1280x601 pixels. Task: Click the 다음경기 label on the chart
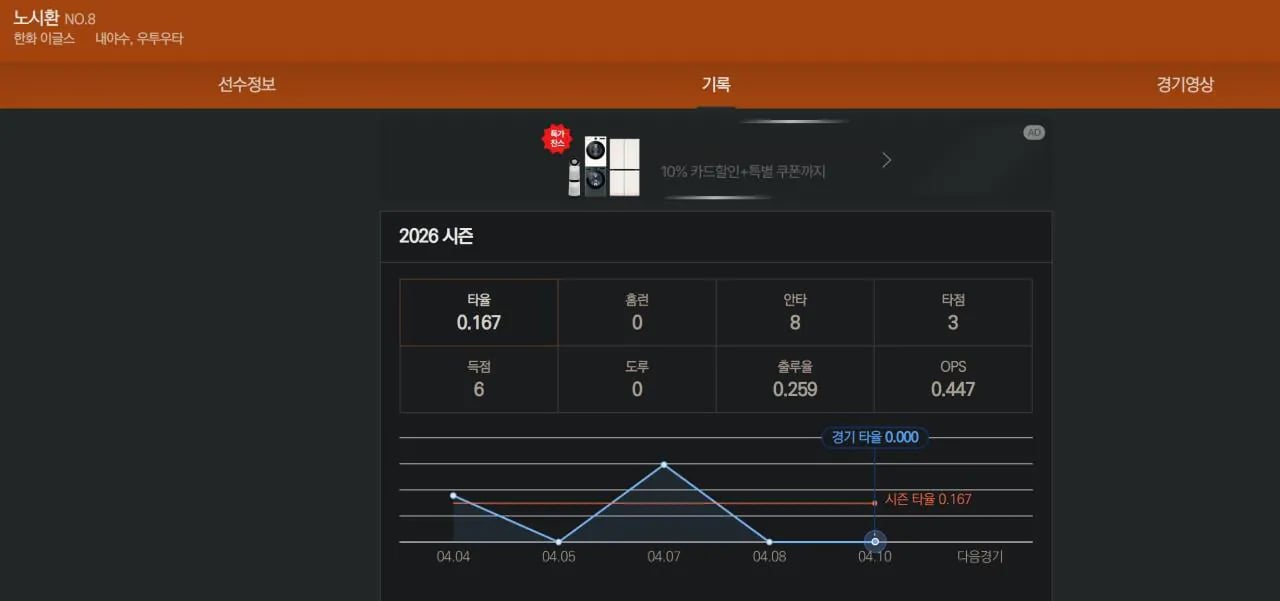coord(981,554)
